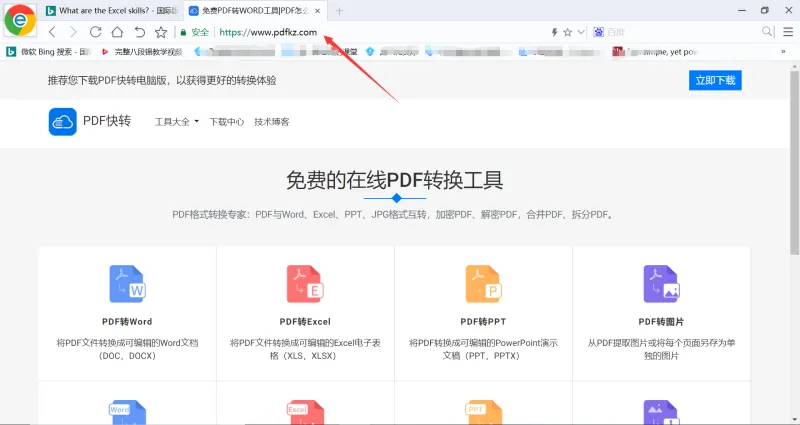Click the PDF转图片 purple icon
Screen dimensions: 800x425
(661, 284)
